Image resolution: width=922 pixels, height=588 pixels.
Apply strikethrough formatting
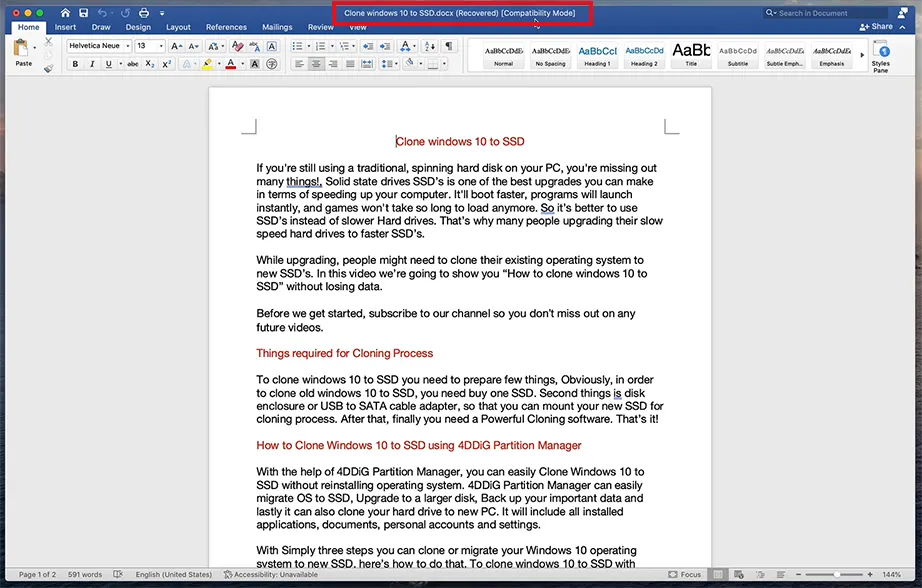[133, 64]
